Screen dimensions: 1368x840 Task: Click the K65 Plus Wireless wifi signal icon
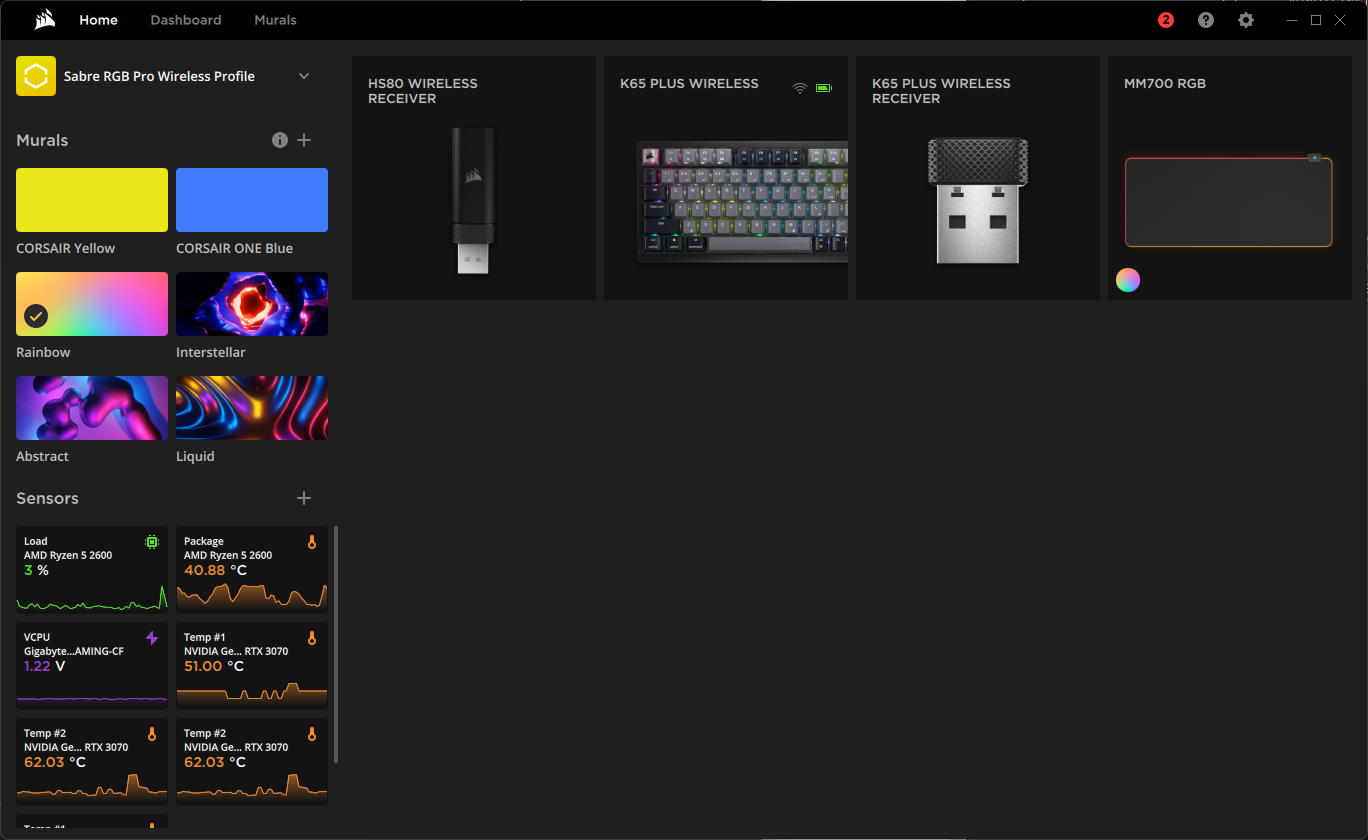800,88
